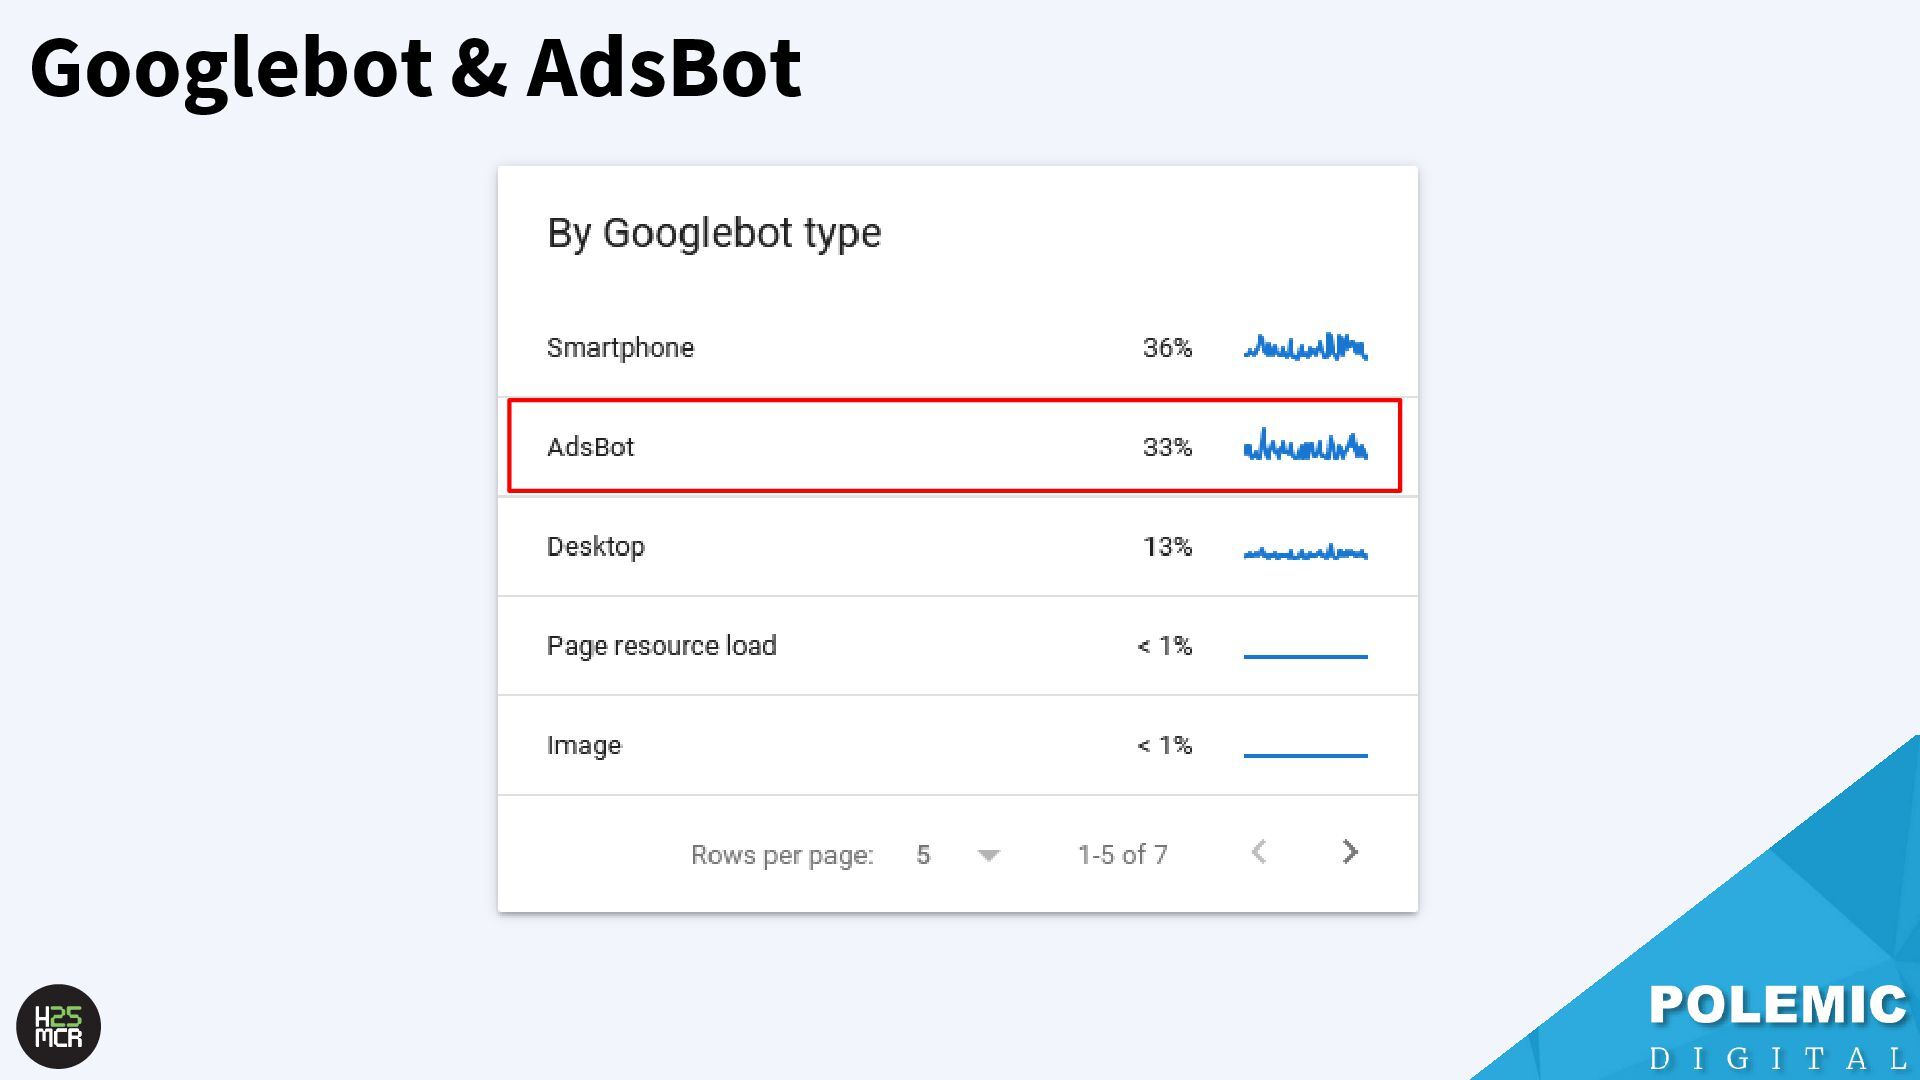Click the Polemic Digital logo

click(x=1777, y=1027)
